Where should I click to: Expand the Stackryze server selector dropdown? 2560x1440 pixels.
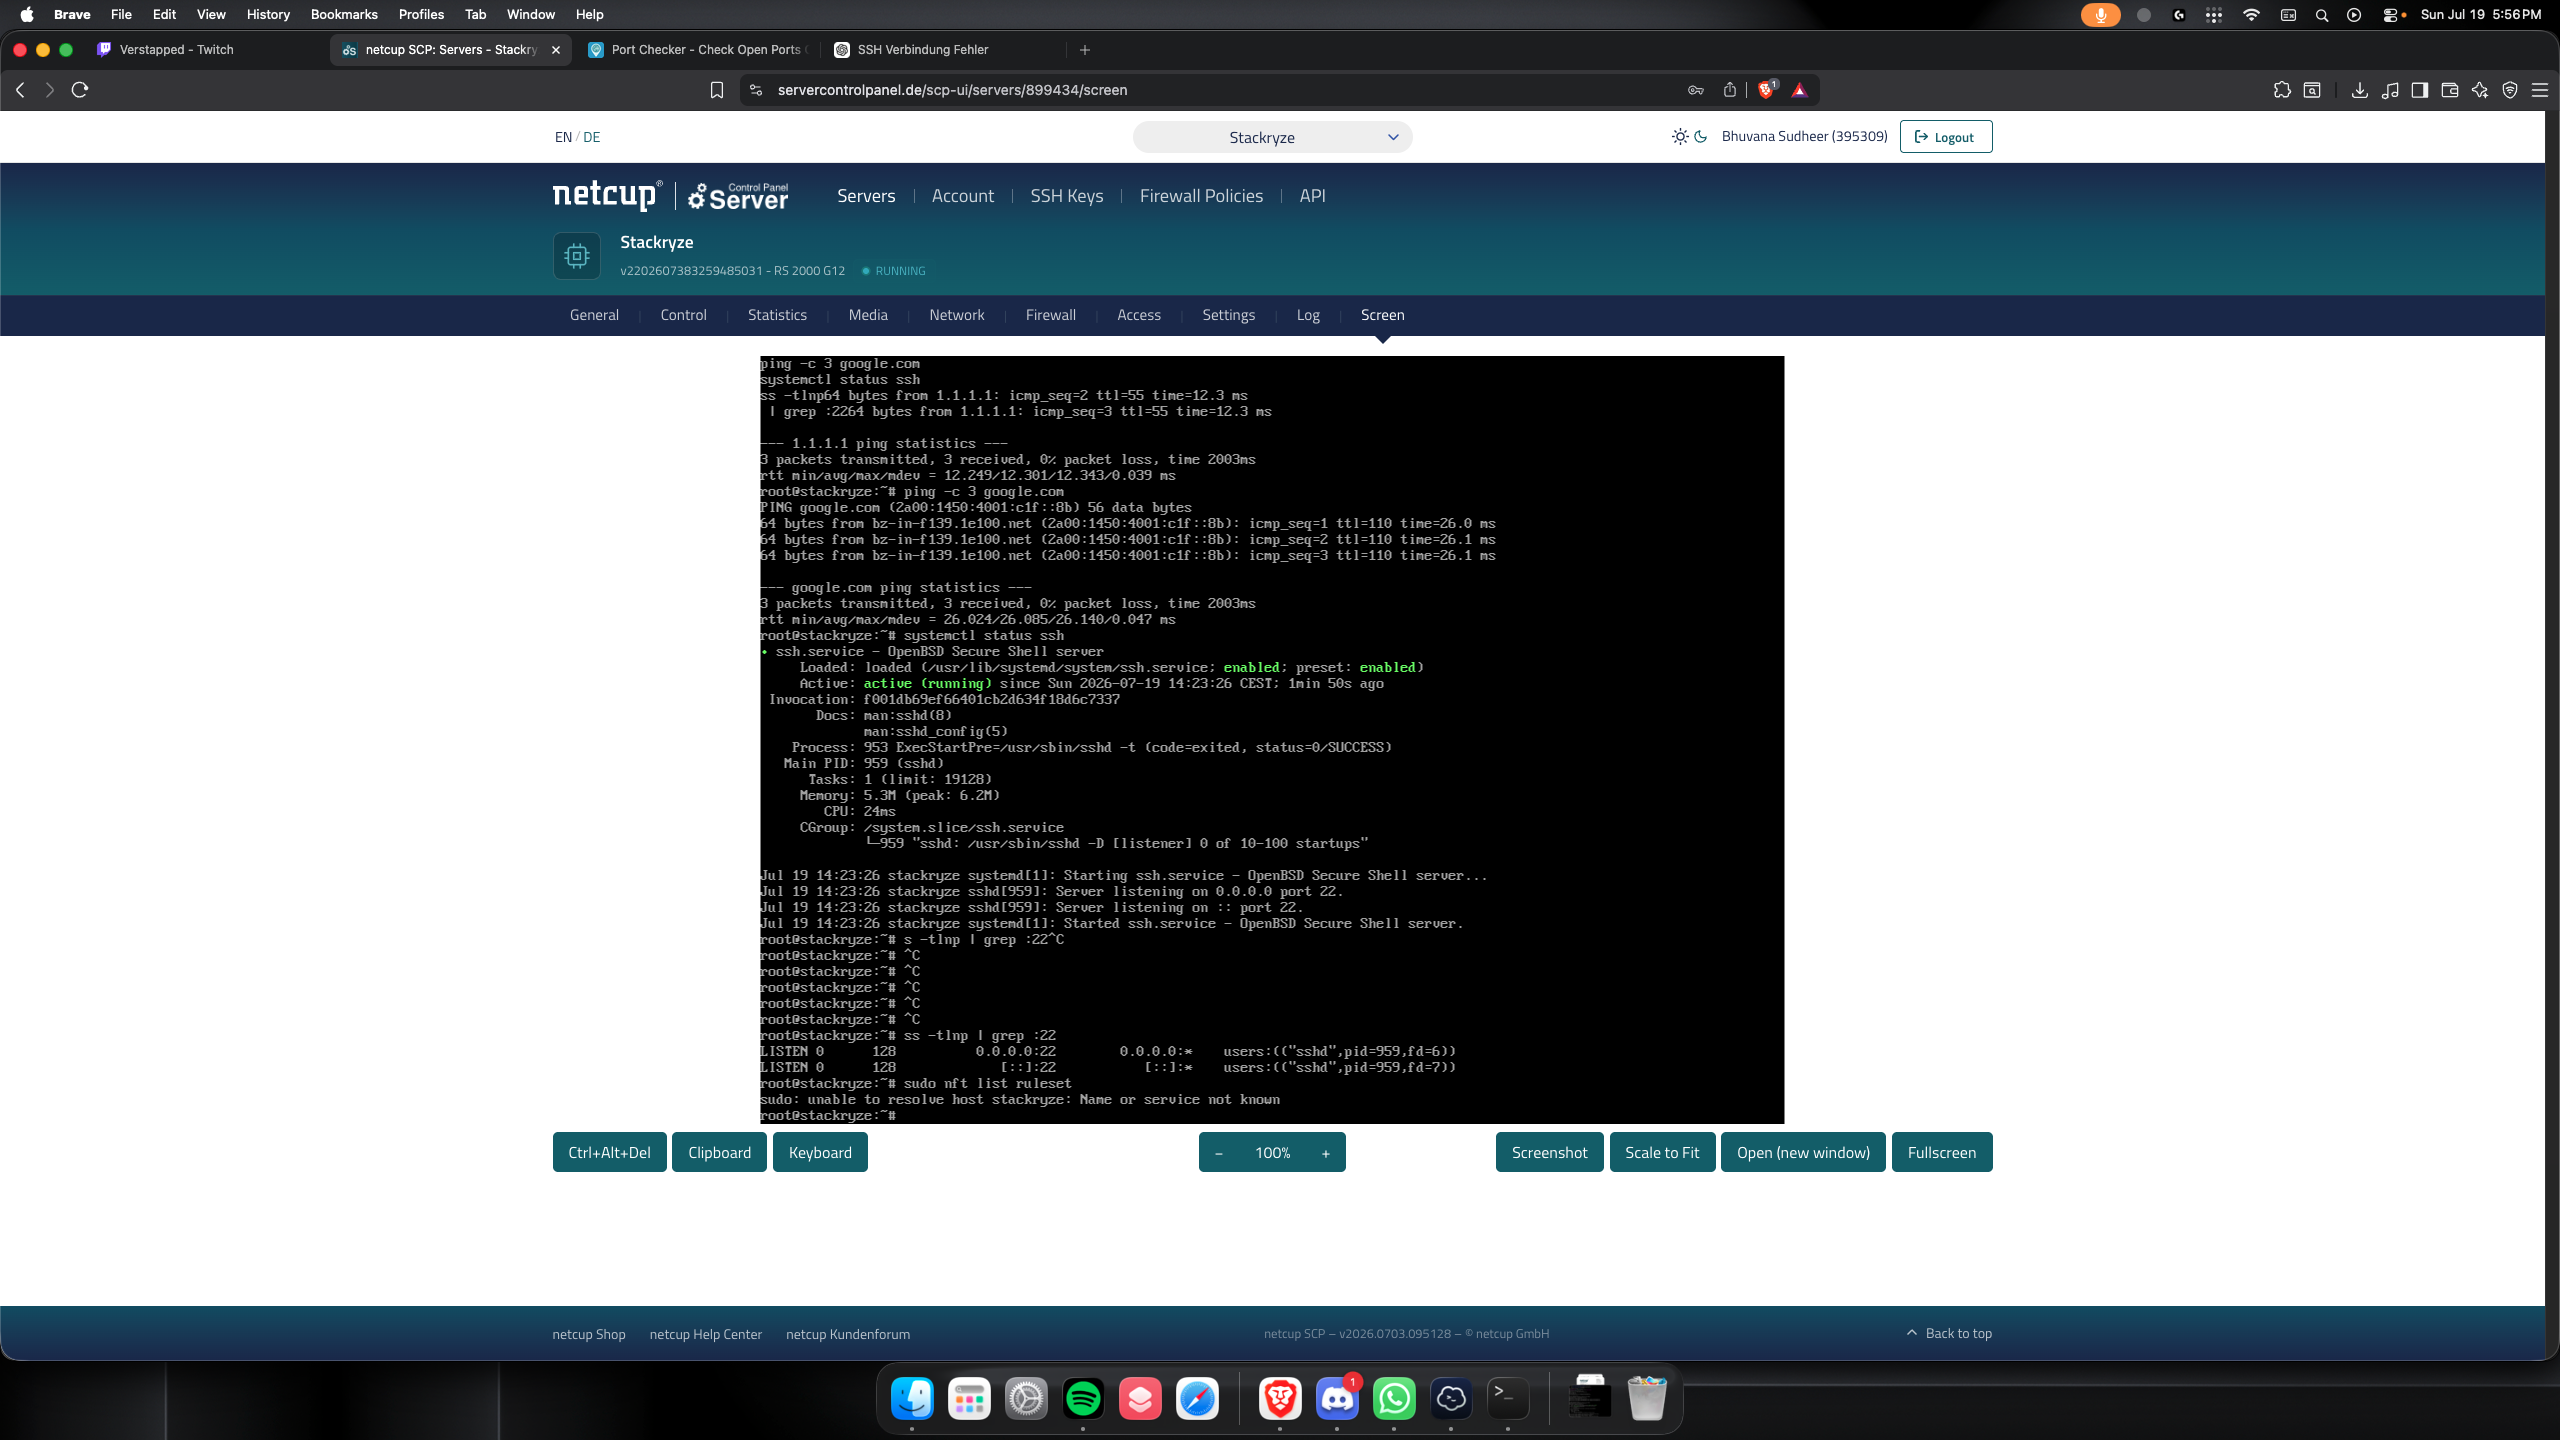point(1272,137)
